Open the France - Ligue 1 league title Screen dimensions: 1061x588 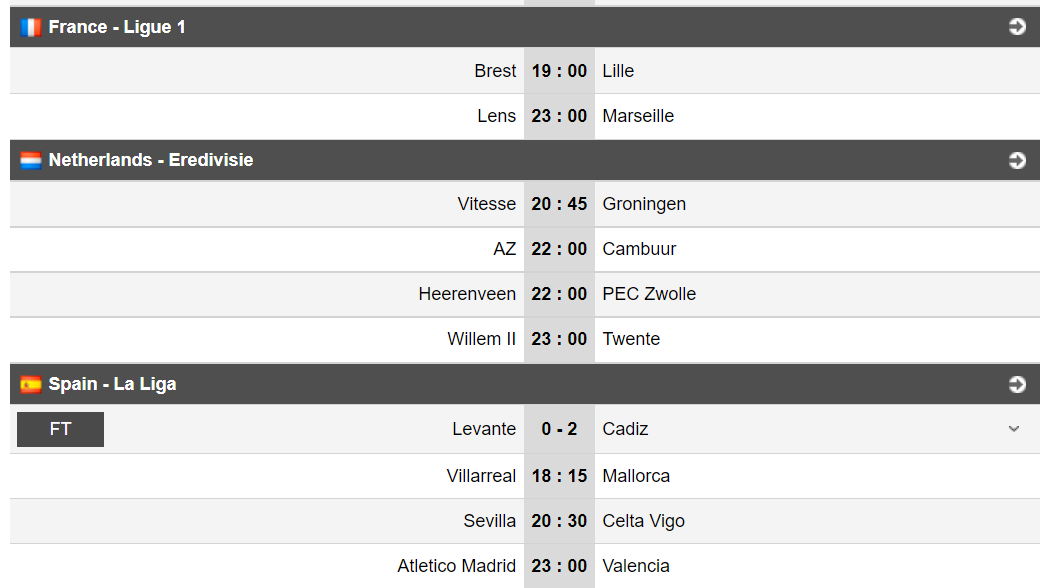tap(117, 27)
